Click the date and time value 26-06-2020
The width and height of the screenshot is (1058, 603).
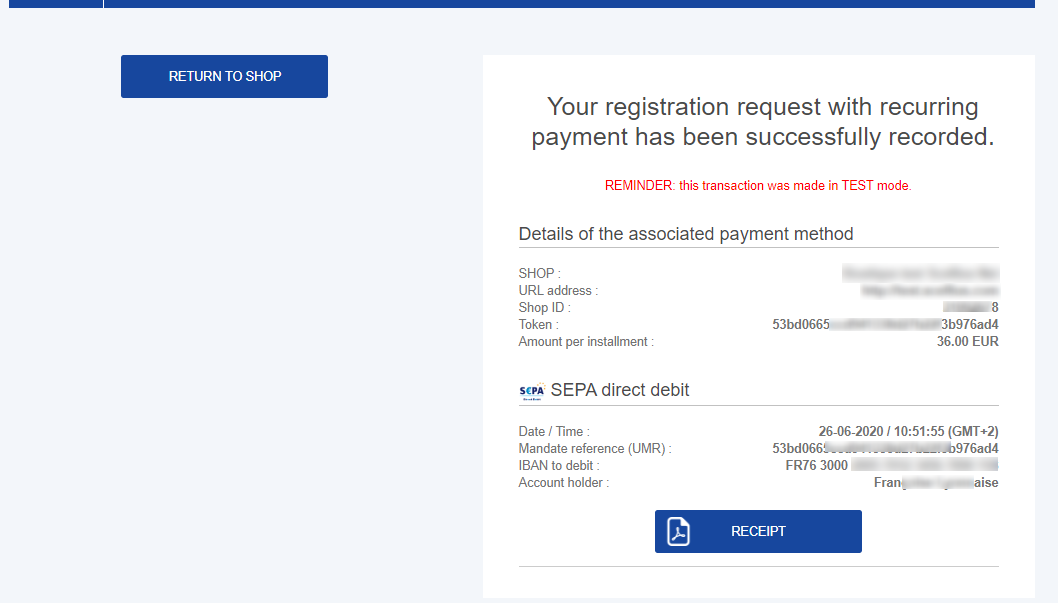coord(908,431)
